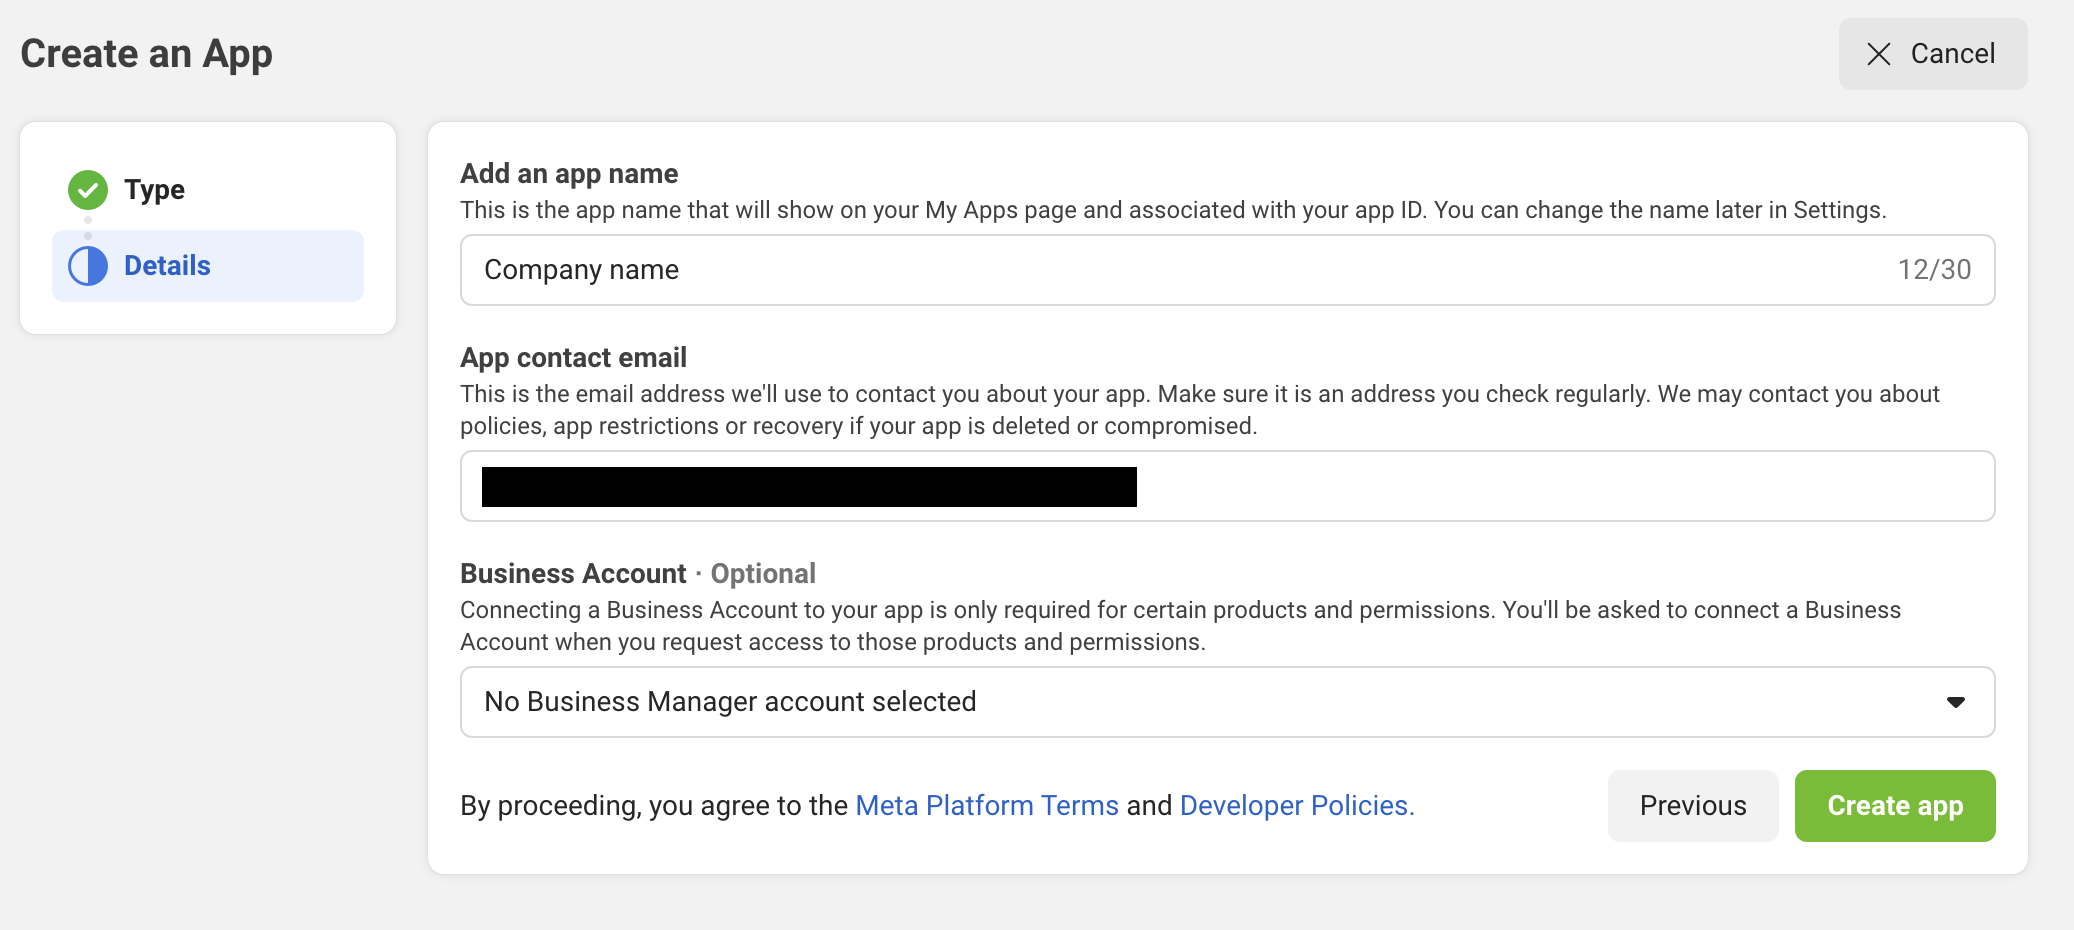
Task: Click the 12/30 character counter
Action: click(x=1934, y=270)
